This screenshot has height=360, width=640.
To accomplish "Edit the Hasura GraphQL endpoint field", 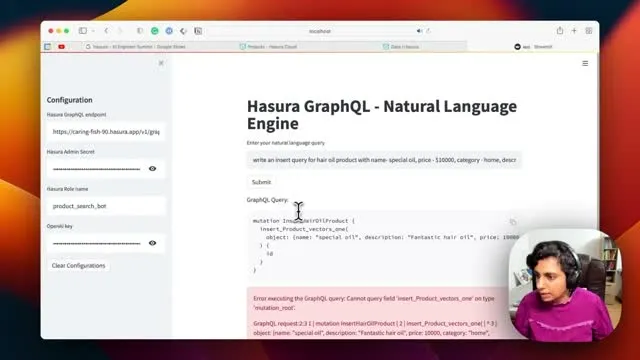I will [x=106, y=132].
